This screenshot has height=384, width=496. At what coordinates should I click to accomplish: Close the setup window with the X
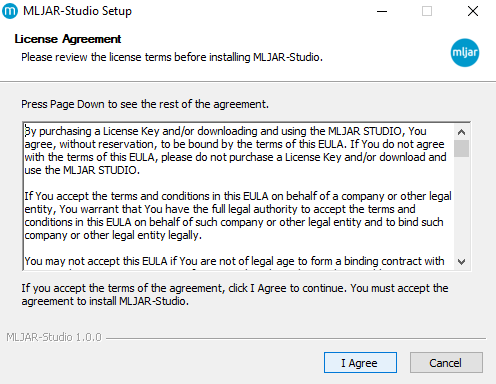pos(473,11)
